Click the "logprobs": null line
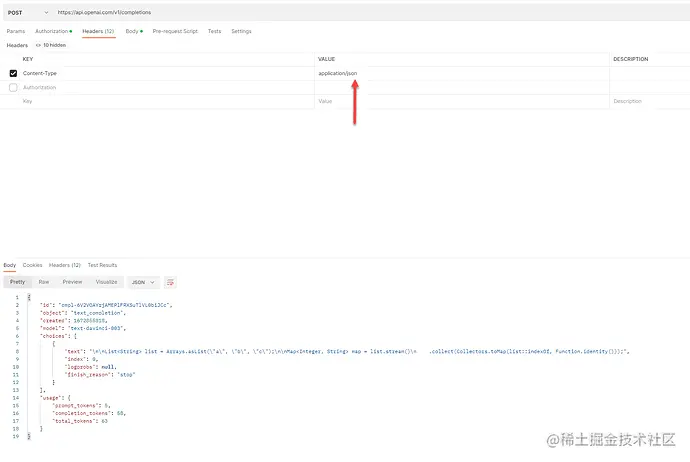Screen dimensions: 690x462 click(91, 367)
